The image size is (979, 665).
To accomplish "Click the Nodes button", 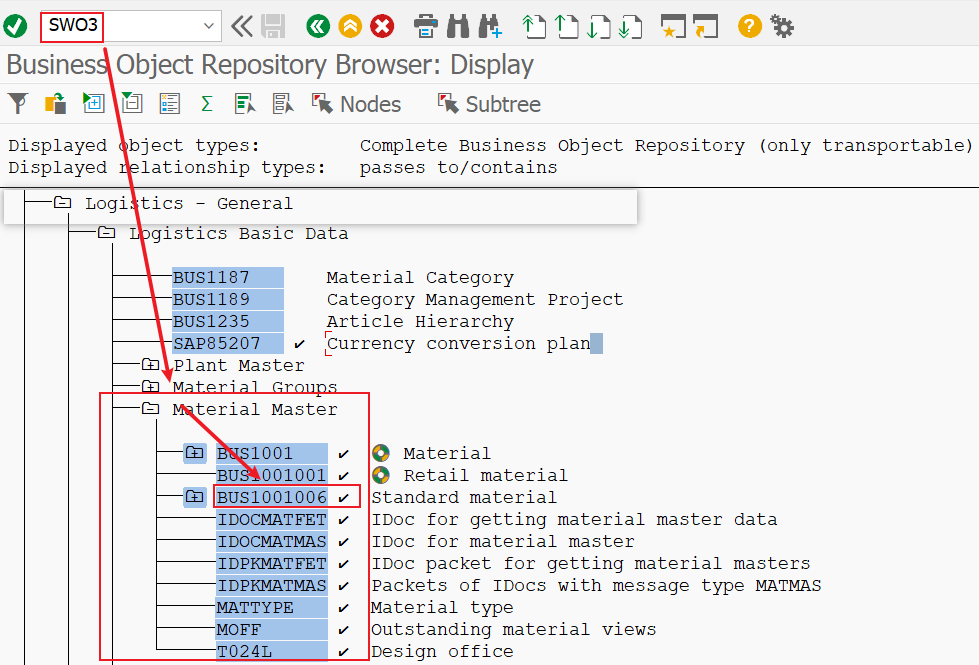I will [357, 104].
